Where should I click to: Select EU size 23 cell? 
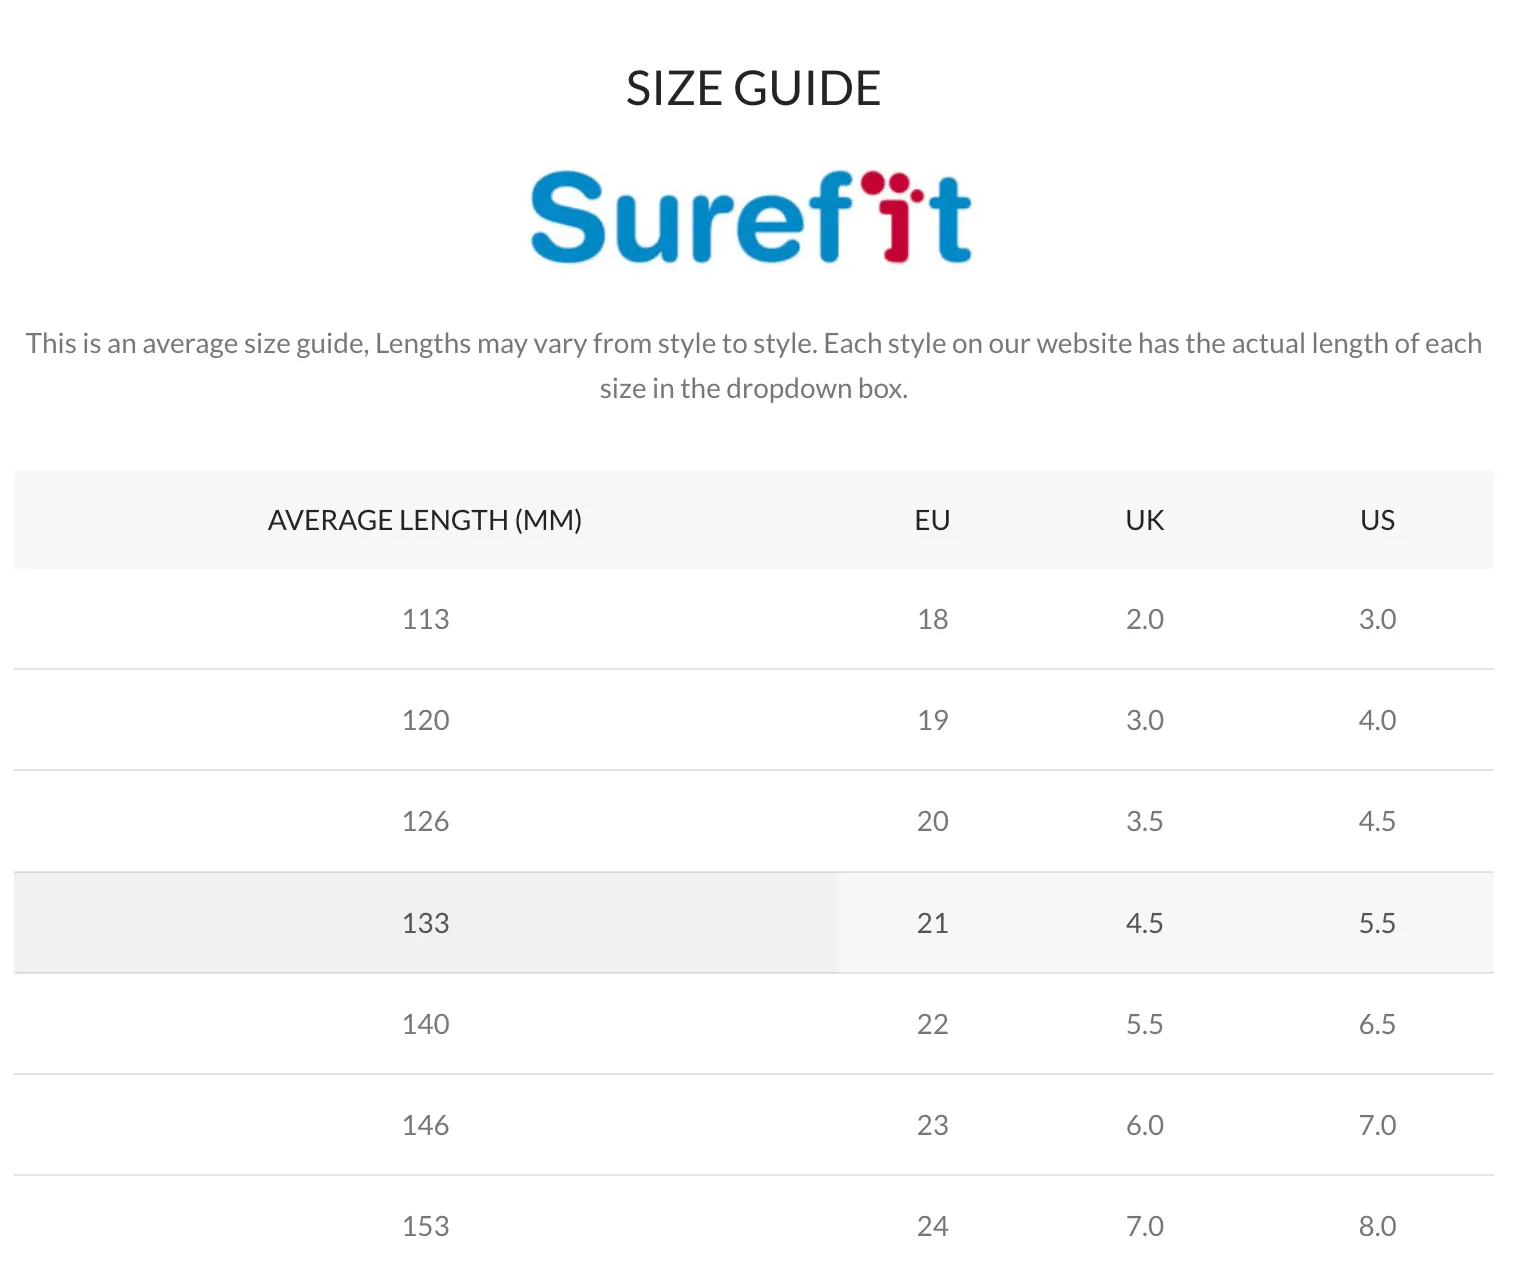(932, 1125)
